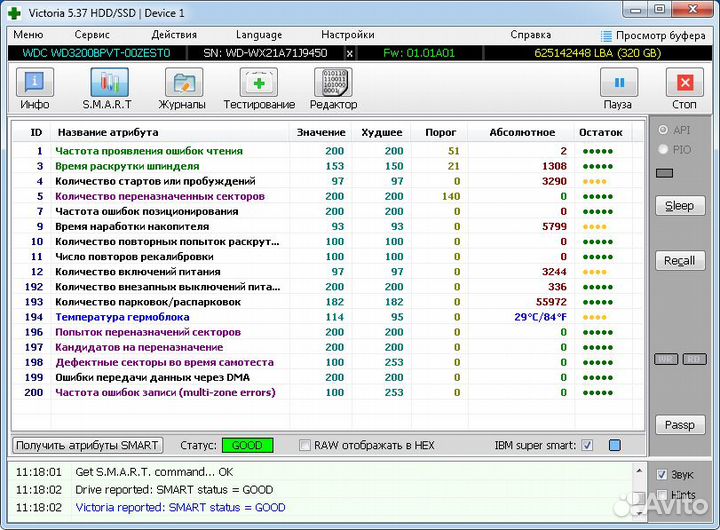Open the Меню menu
The width and height of the screenshot is (720, 530).
coord(27,34)
